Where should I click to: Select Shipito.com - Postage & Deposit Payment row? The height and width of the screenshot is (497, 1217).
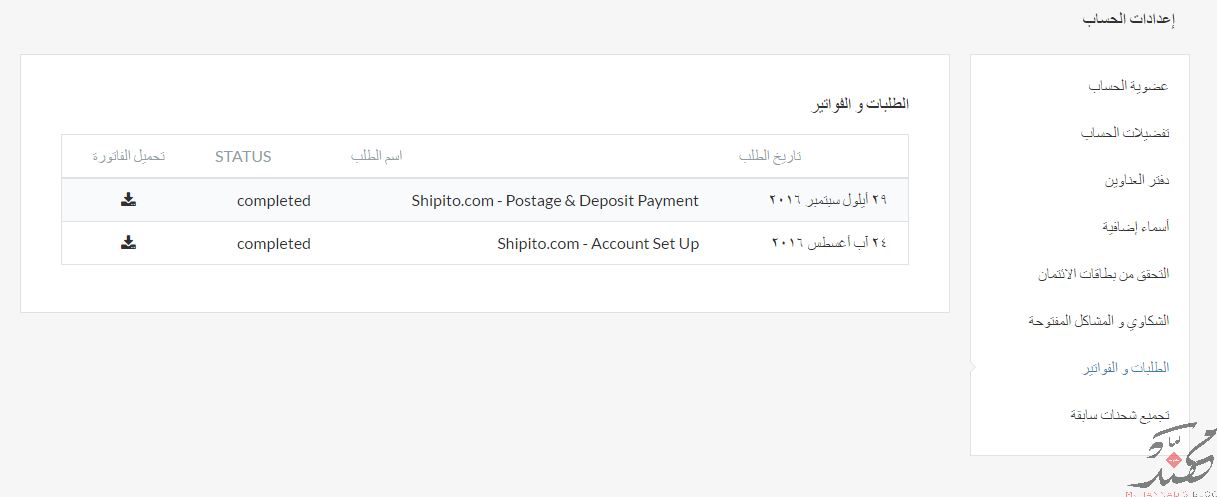(485, 200)
